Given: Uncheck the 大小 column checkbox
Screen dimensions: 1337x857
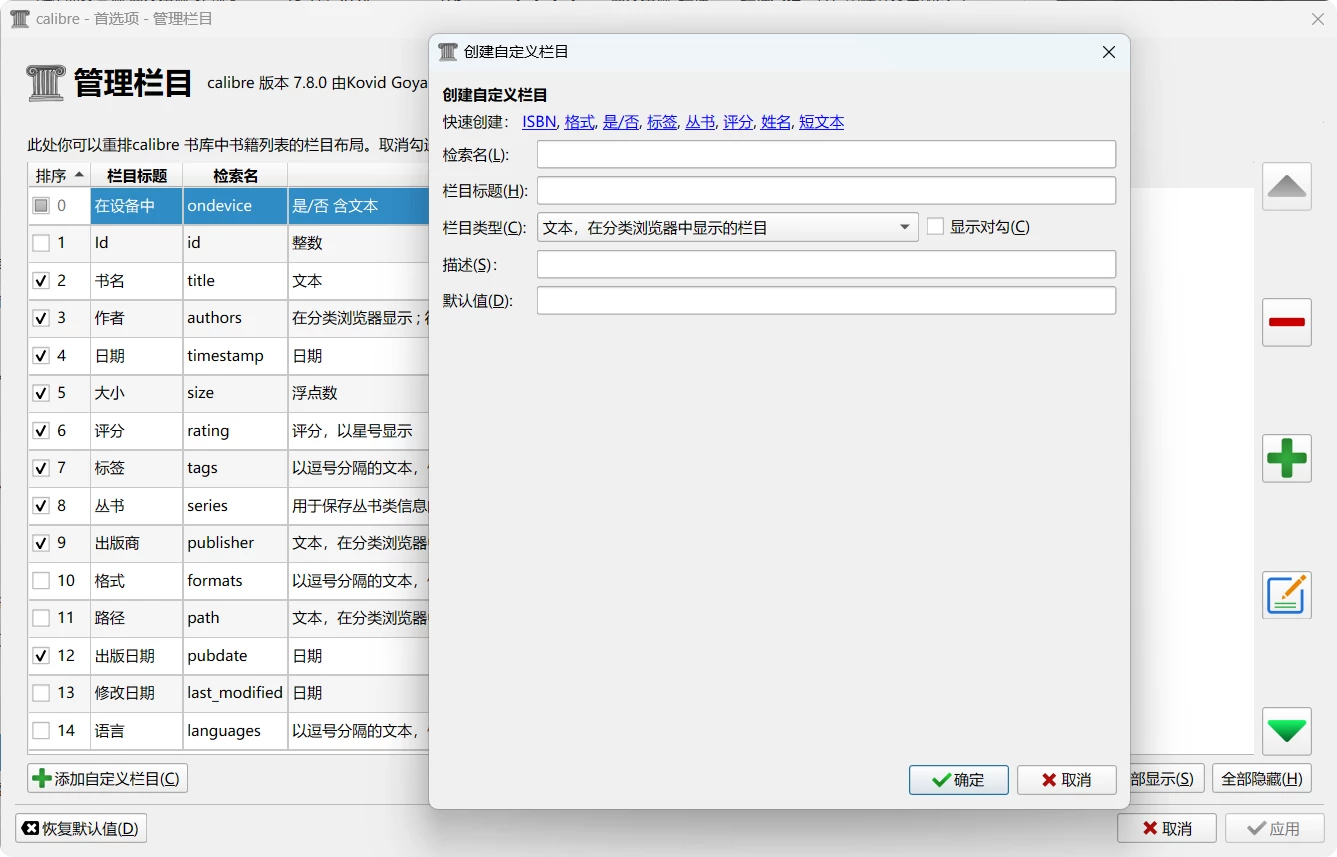Looking at the screenshot, I should pos(41,393).
